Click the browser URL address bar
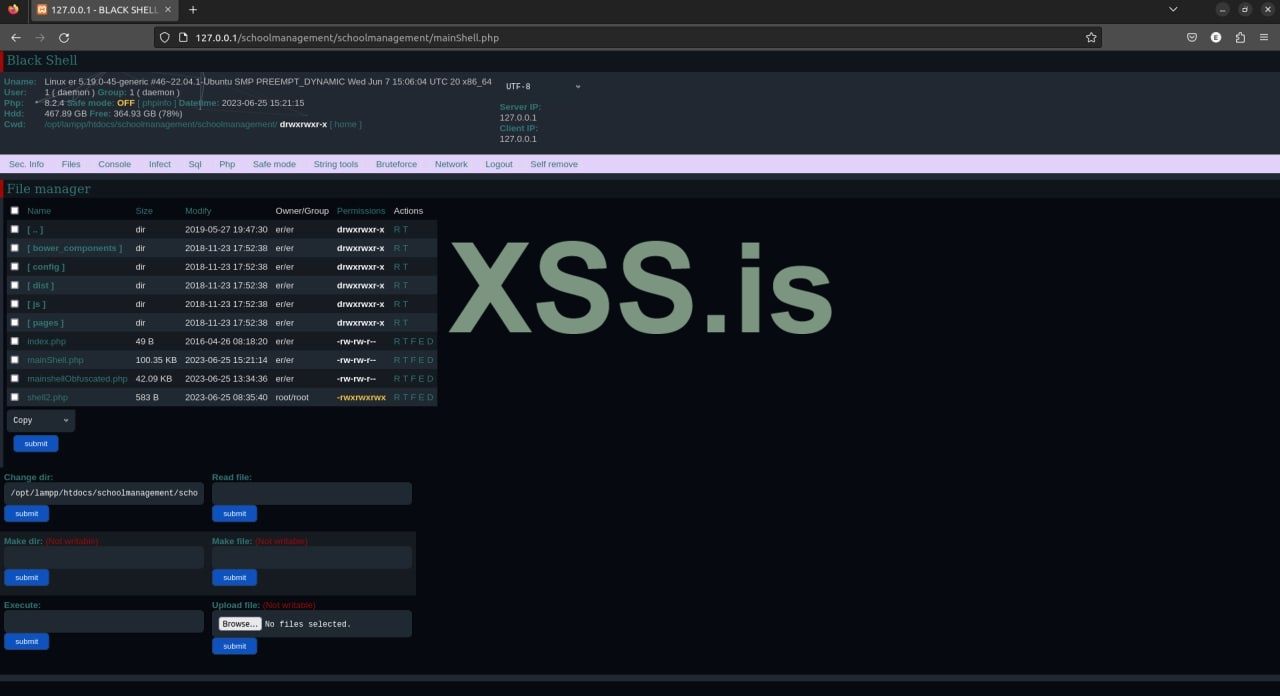The width and height of the screenshot is (1280, 696). pyautogui.click(x=627, y=37)
